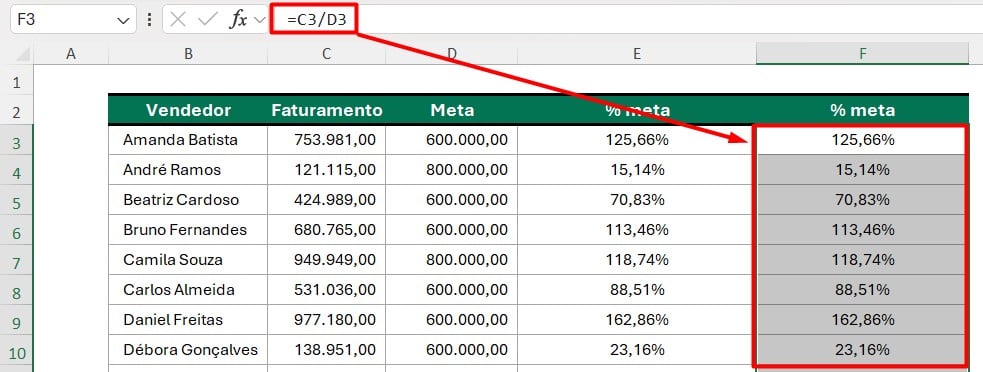This screenshot has width=983, height=372.
Task: Select column E header
Action: [x=637, y=54]
